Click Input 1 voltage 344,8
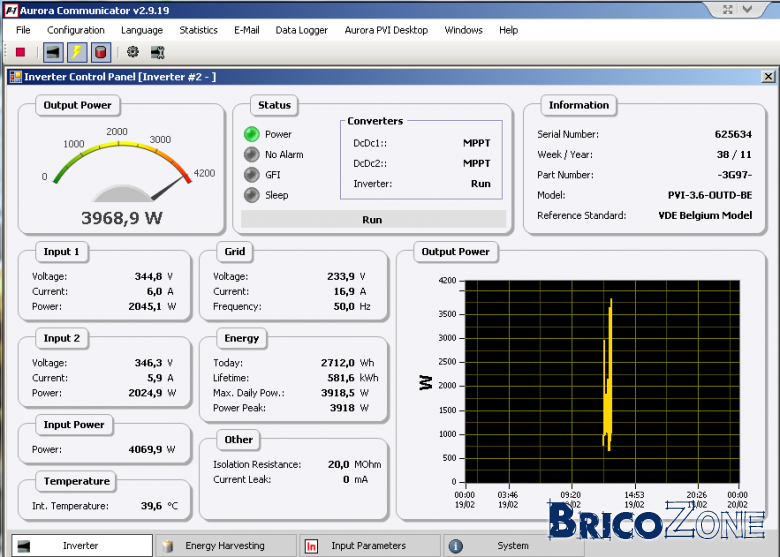780x557 pixels. 148,276
